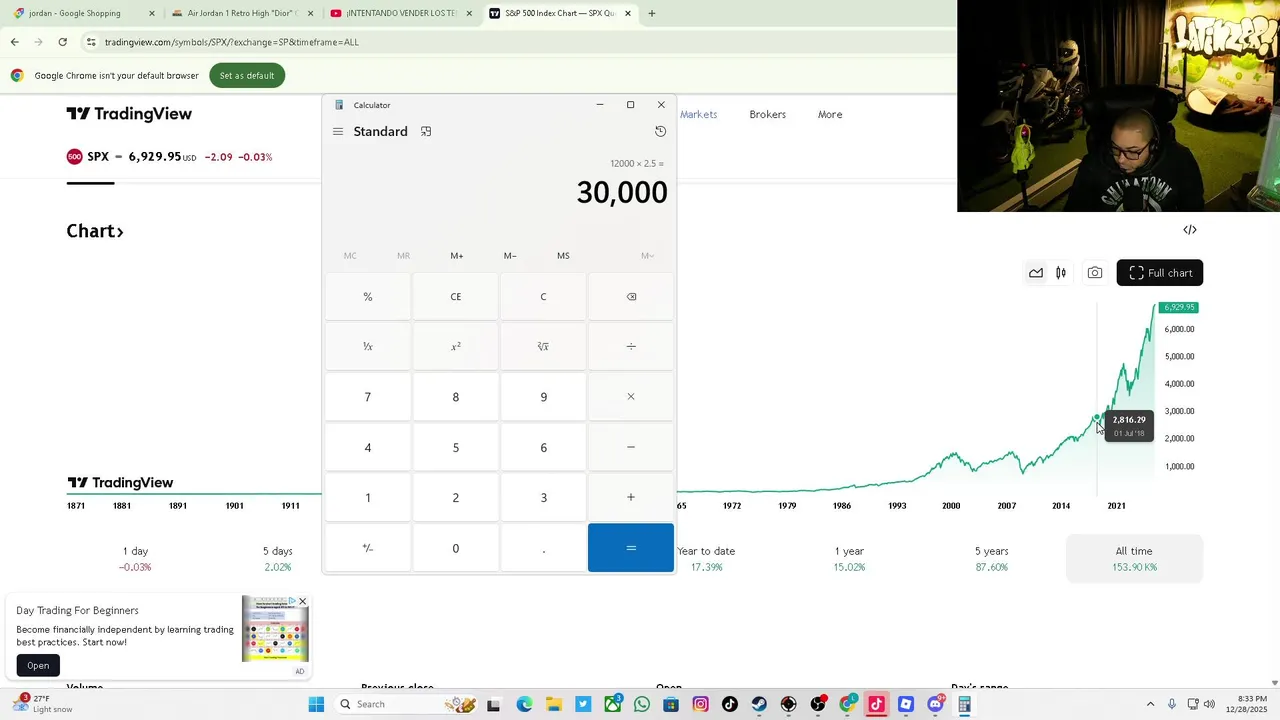Click digit 7 on Calculator keypad
Viewport: 1280px width, 720px height.
point(368,396)
